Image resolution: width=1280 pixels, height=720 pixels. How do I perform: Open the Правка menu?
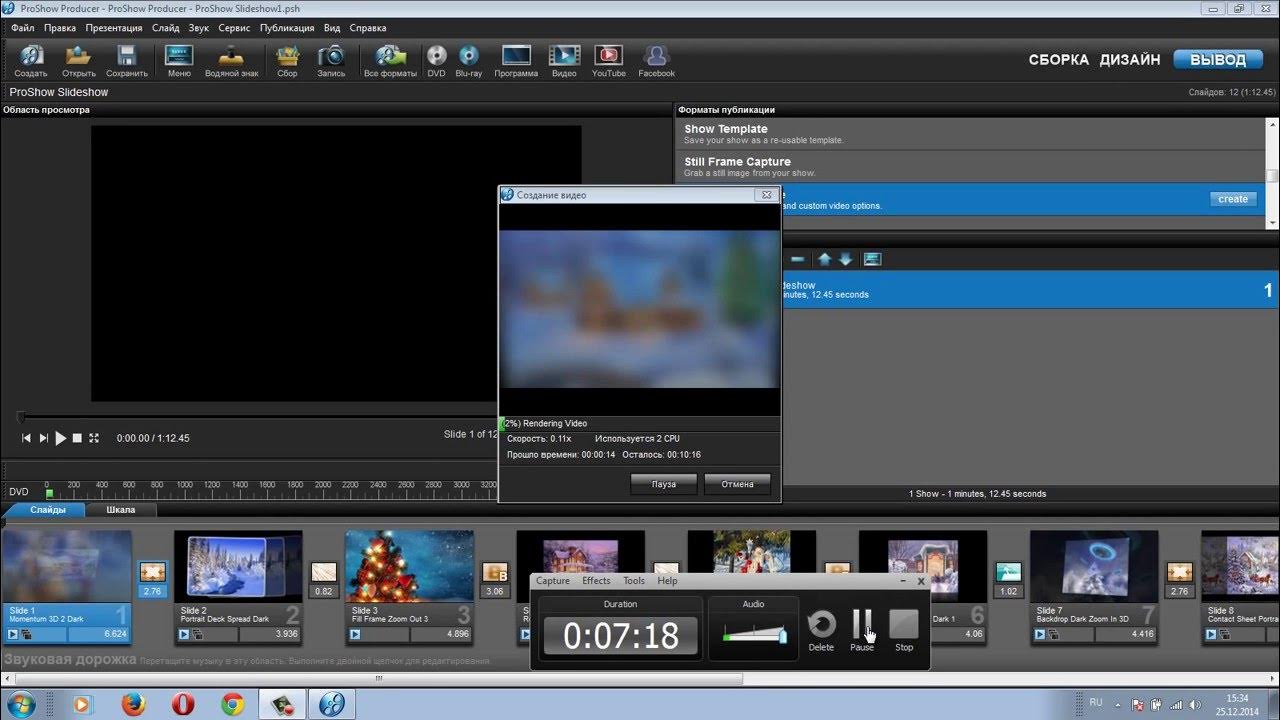click(60, 28)
